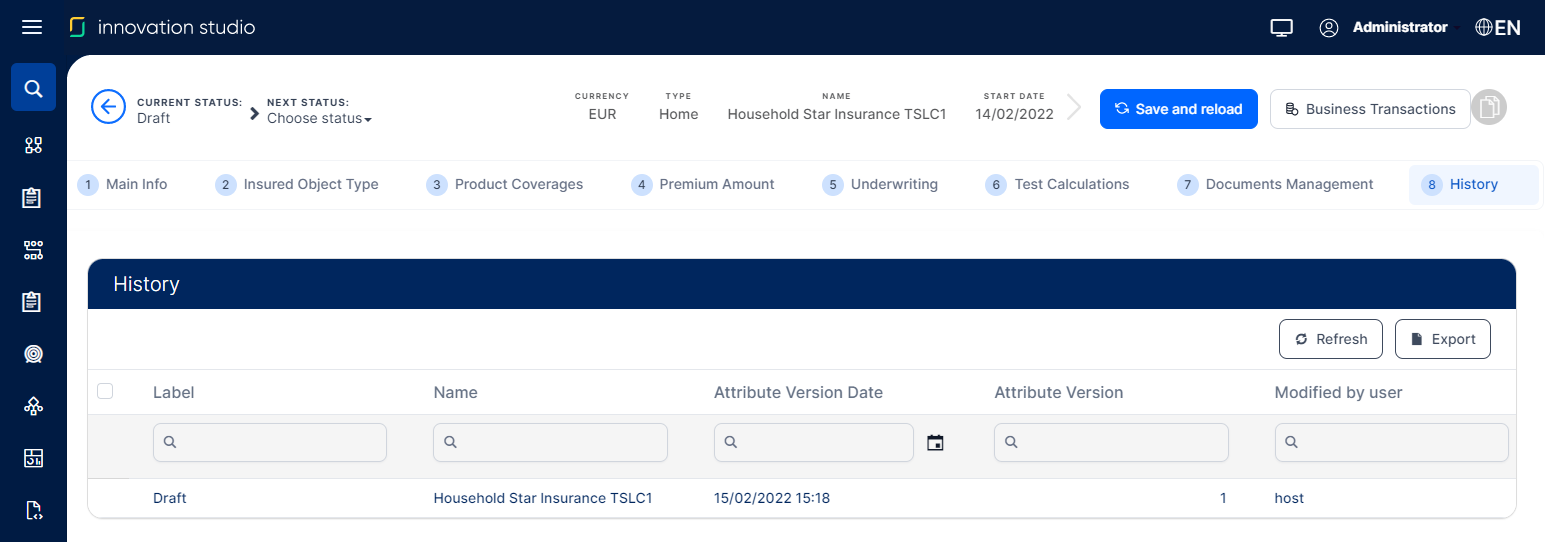Click the monitor display icon in header
The height and width of the screenshot is (542, 1545).
click(1282, 28)
